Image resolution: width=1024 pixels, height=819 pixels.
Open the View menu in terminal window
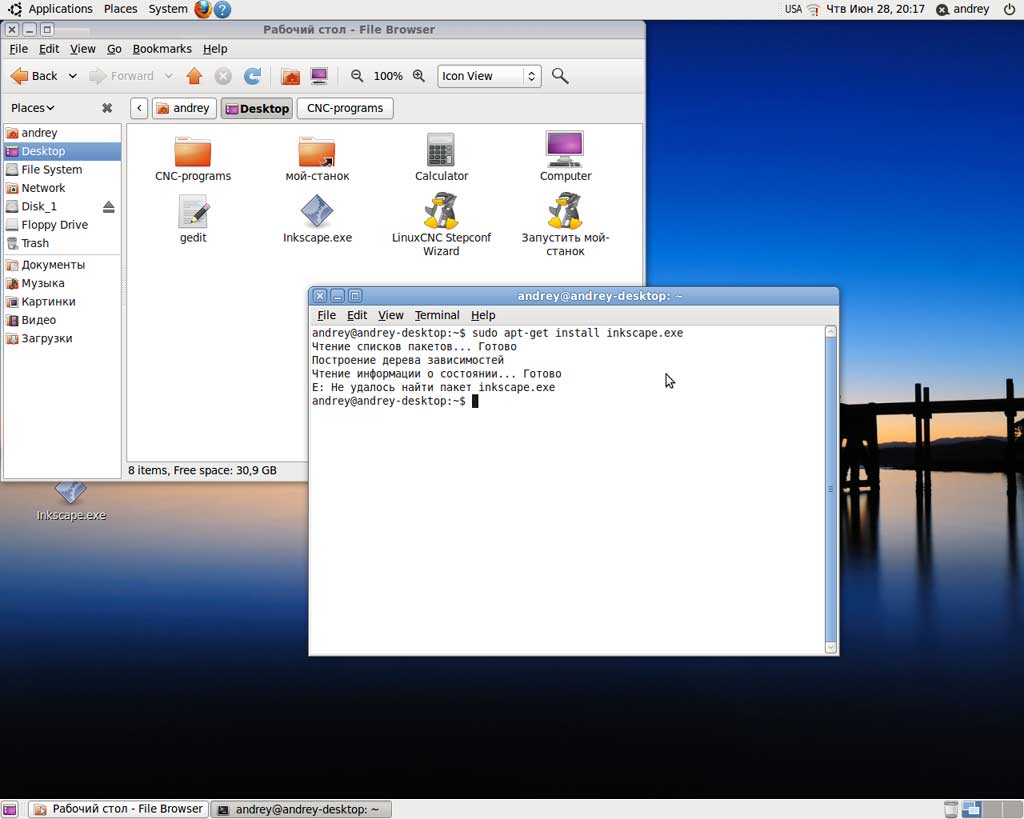(x=391, y=315)
